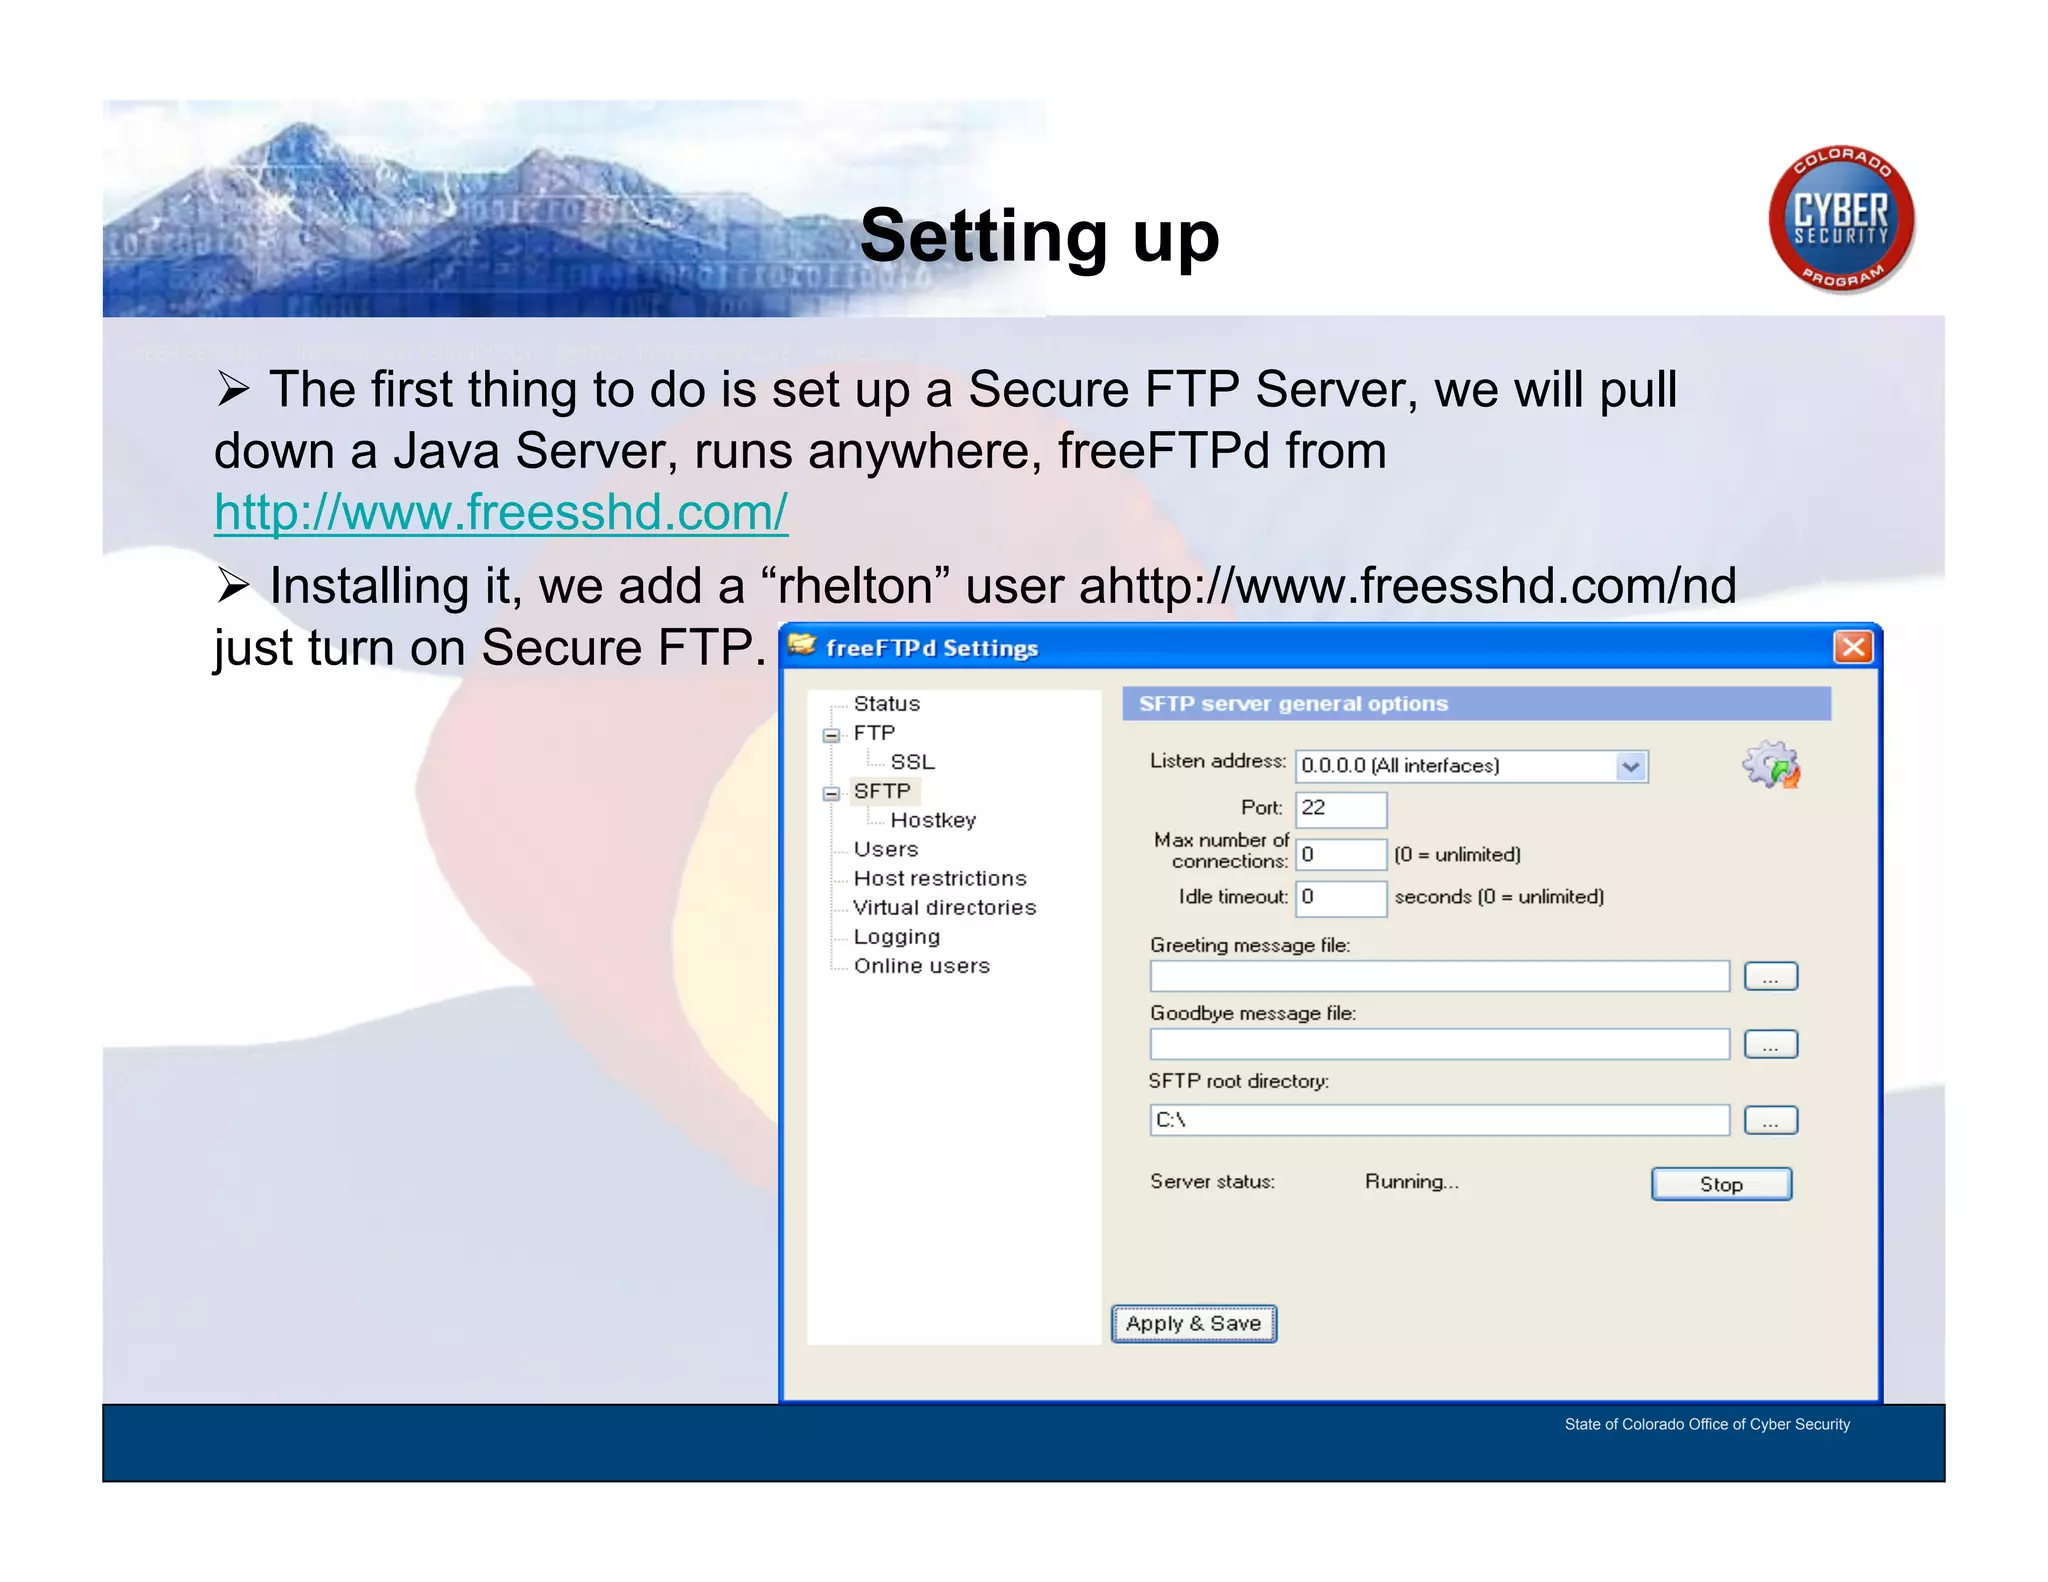Viewport: 2048px width, 1582px height.
Task: Close the freeFTPd Settings window
Action: pos(1853,647)
